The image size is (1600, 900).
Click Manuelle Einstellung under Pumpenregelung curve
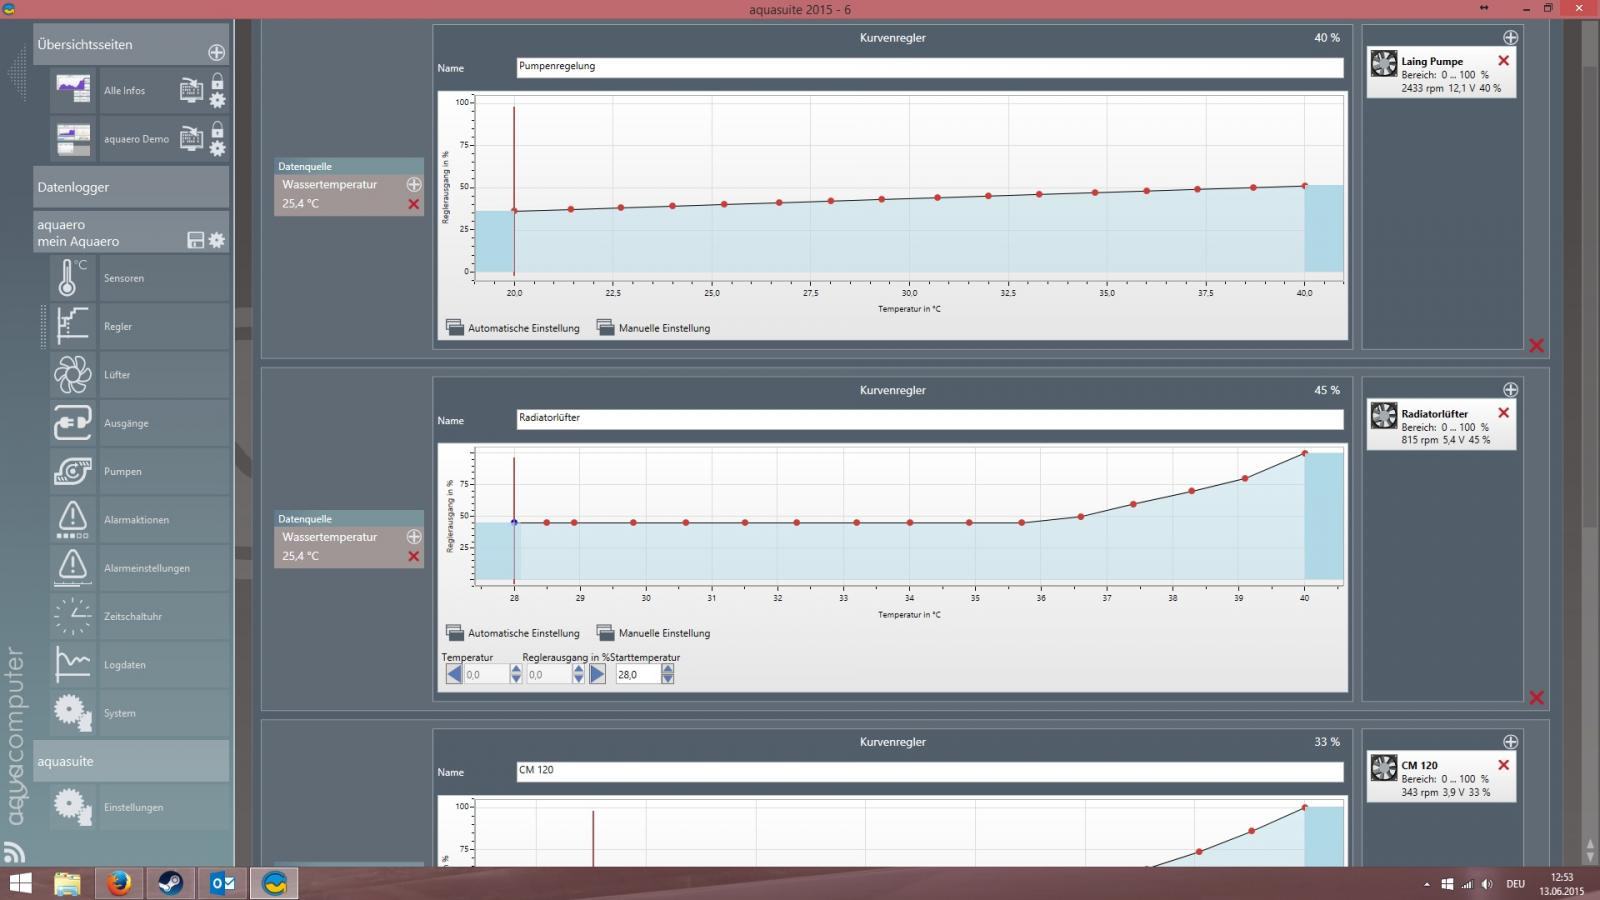coord(654,328)
